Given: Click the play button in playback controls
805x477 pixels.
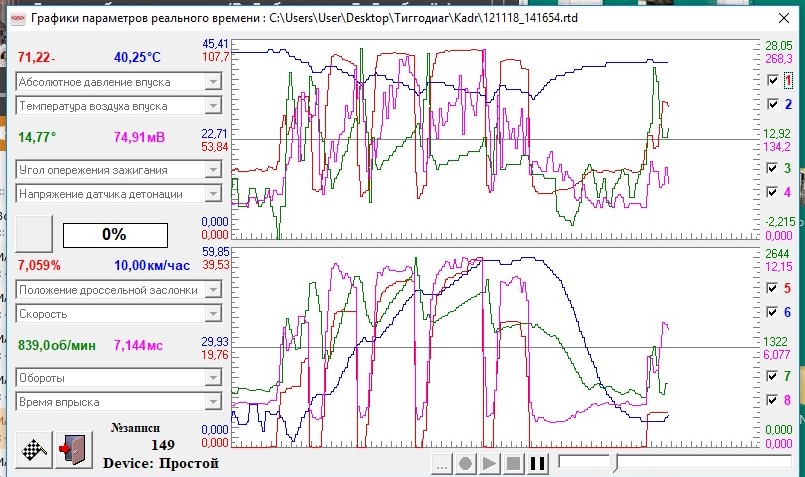Looking at the screenshot, I should (489, 464).
